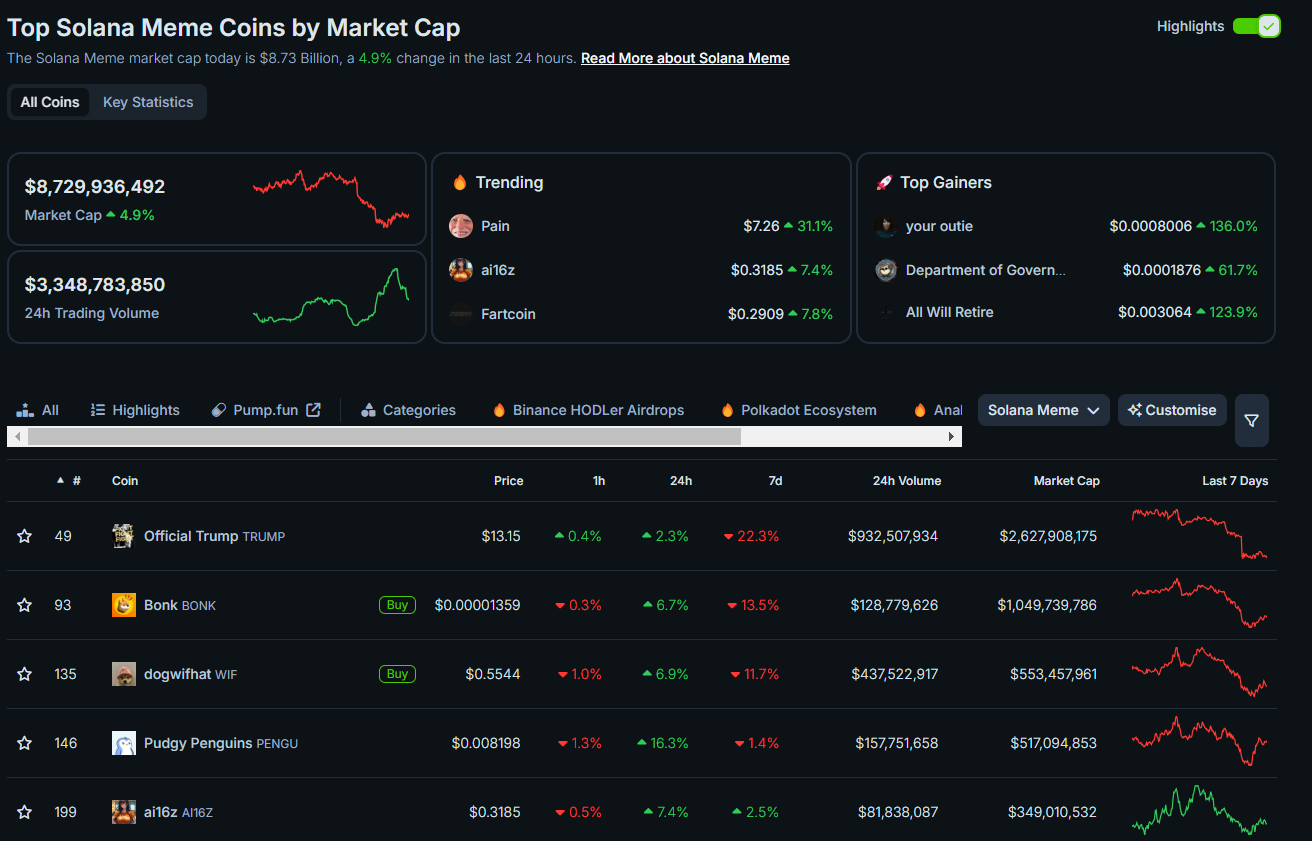
Task: Select the All category tab
Action: 38,410
